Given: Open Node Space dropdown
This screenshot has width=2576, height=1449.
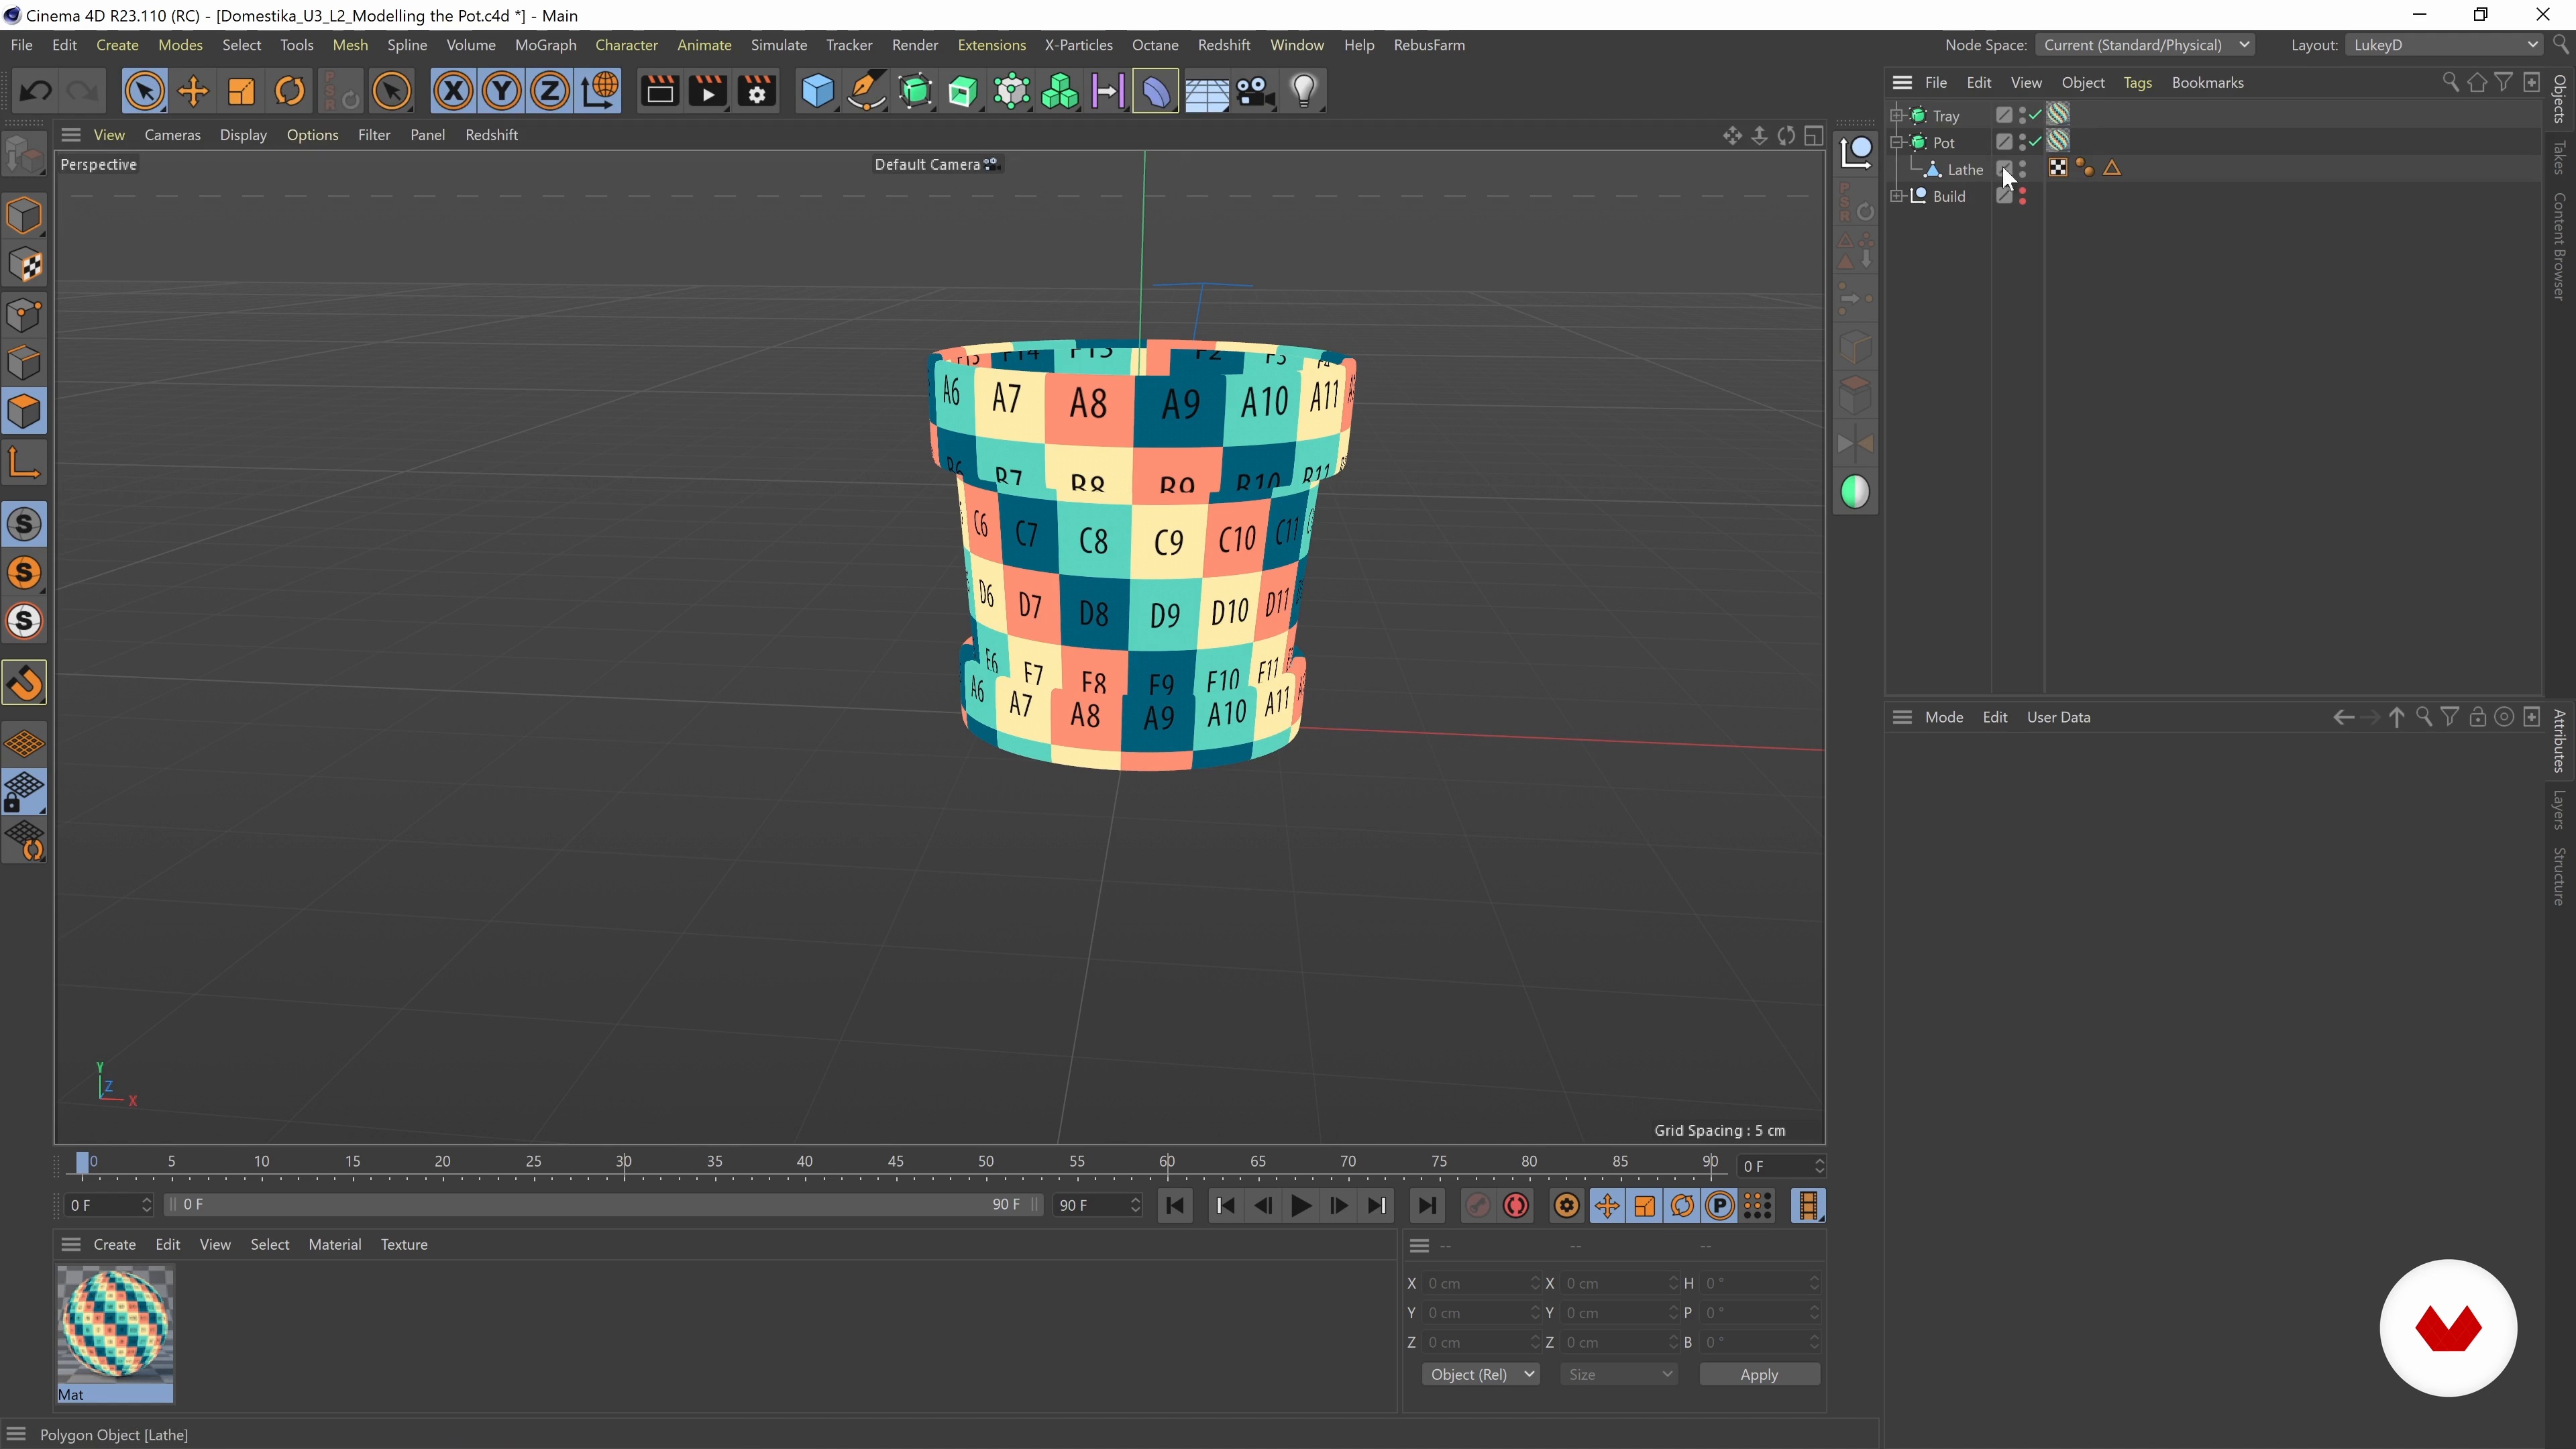Looking at the screenshot, I should (2144, 45).
